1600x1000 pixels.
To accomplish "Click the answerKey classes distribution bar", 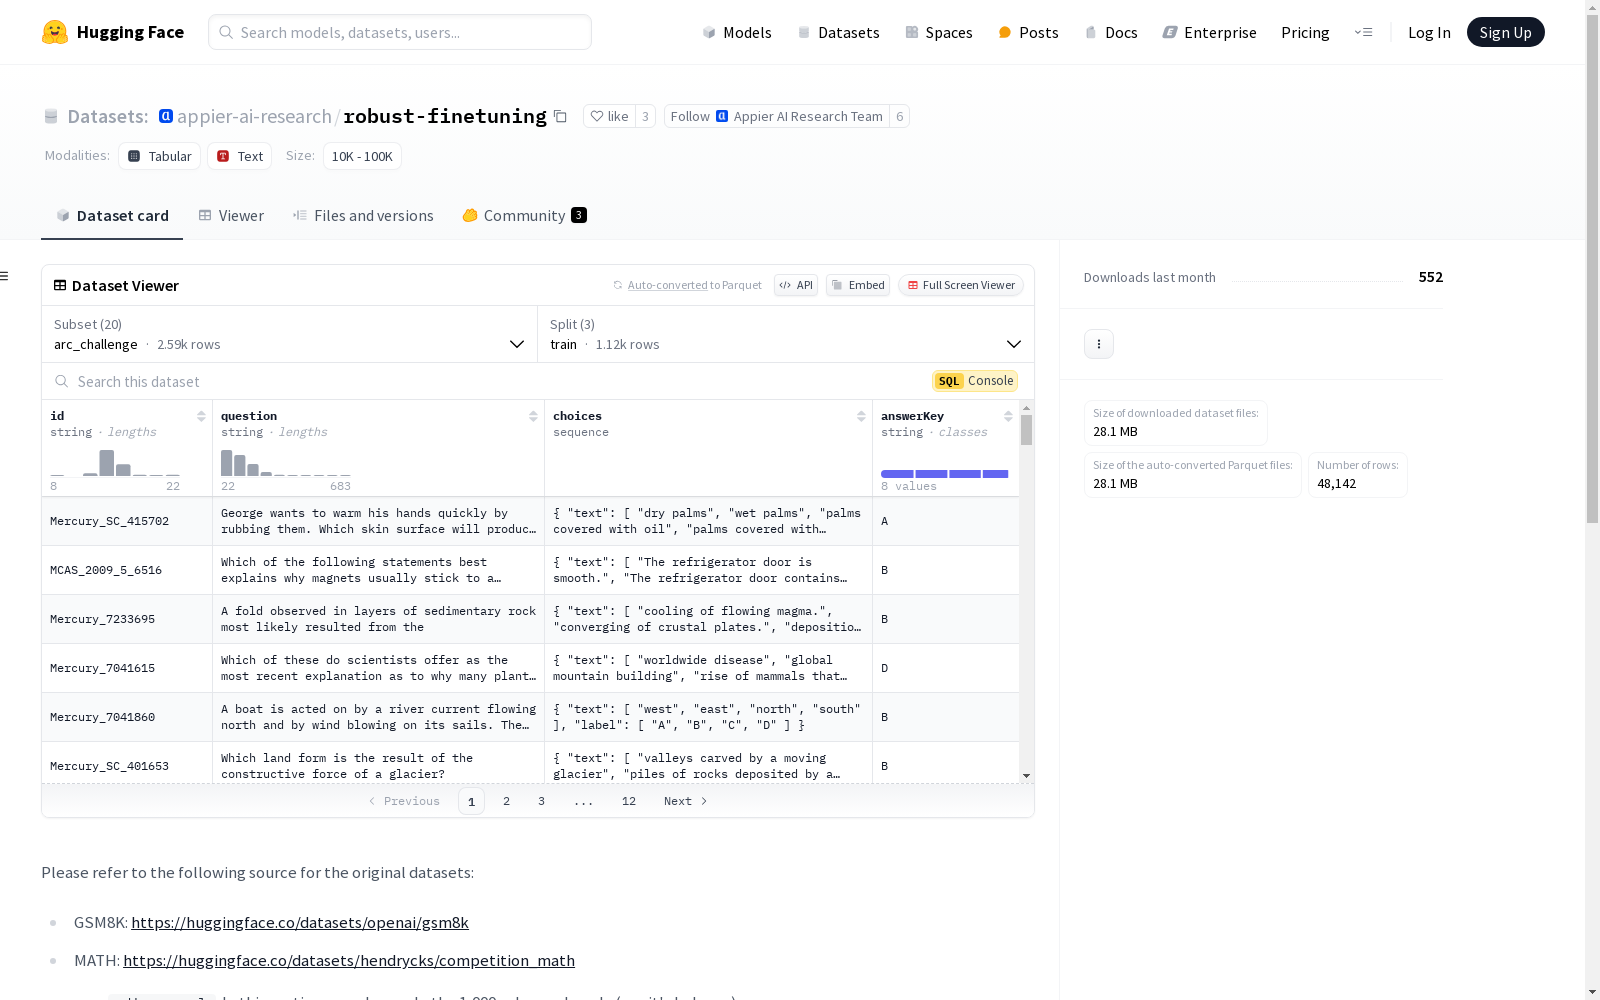I will tap(945, 474).
